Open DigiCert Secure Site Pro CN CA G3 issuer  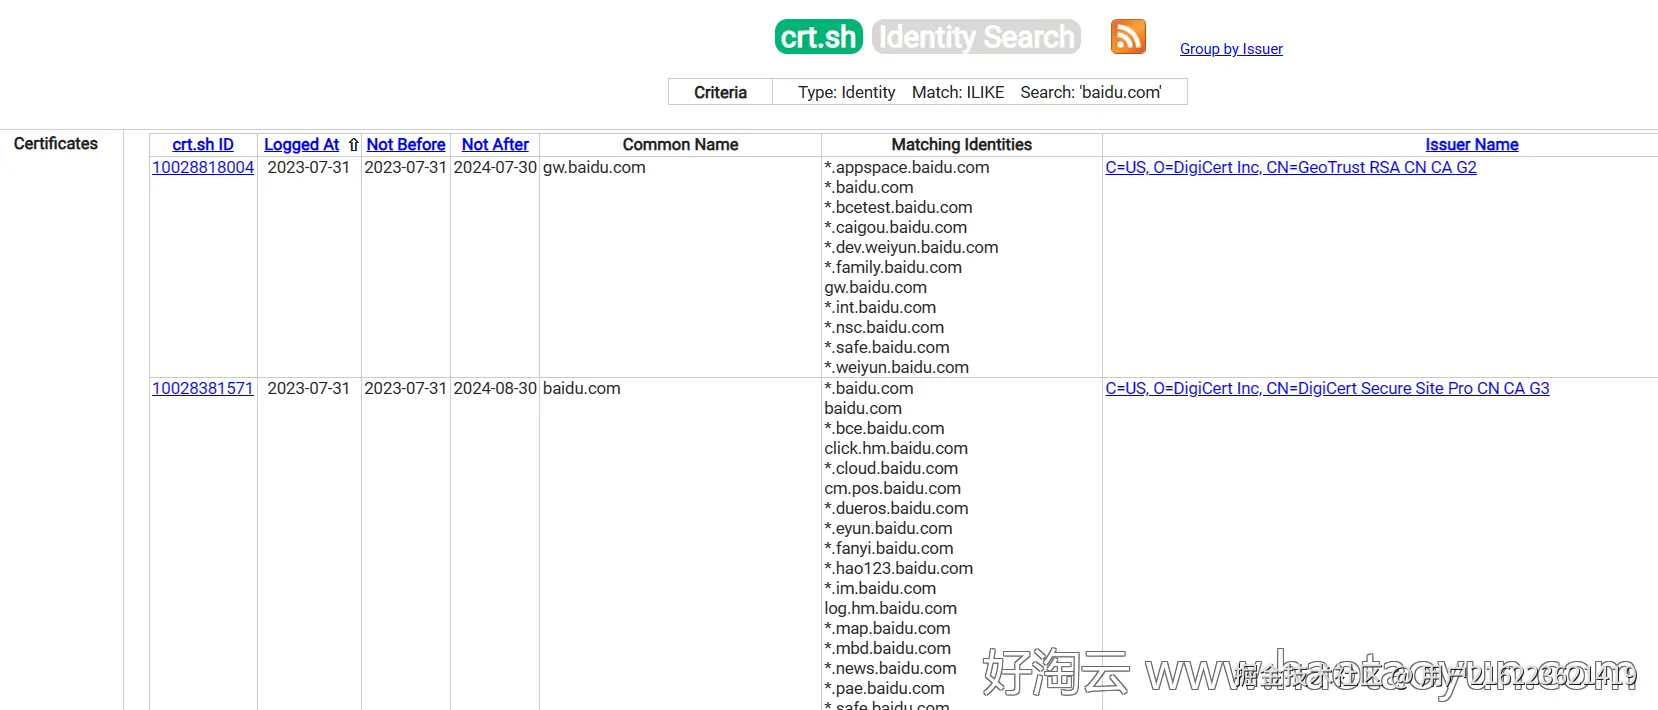click(x=1327, y=389)
